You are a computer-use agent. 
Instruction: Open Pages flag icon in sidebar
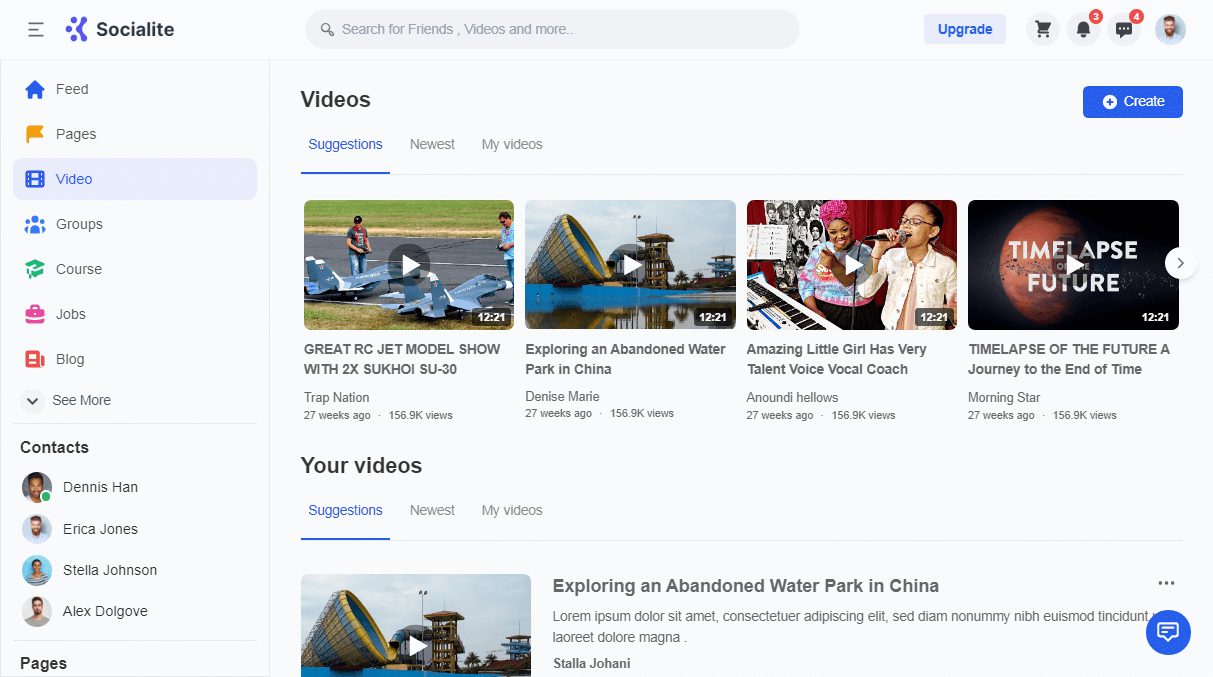pyautogui.click(x=35, y=134)
